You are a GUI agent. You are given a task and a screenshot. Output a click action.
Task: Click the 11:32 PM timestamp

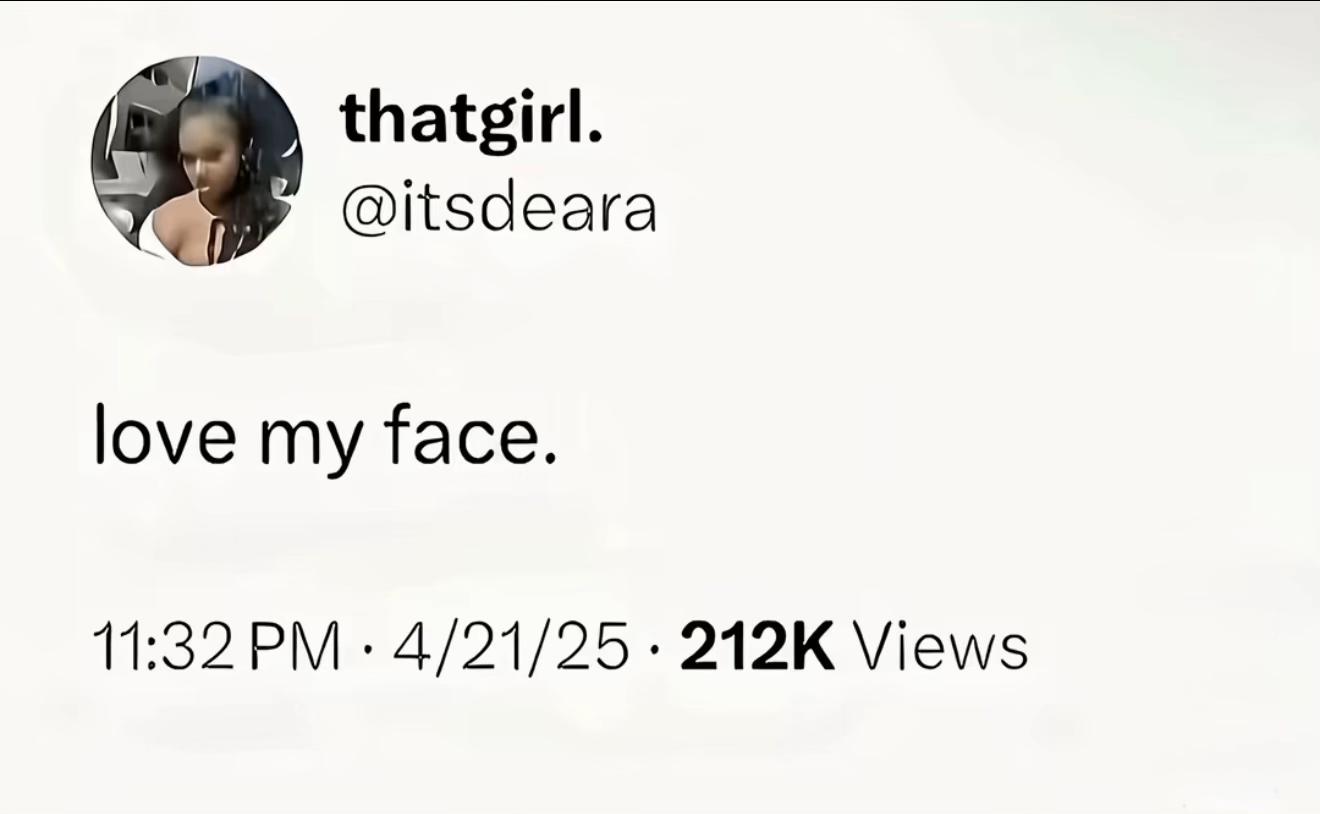216,647
